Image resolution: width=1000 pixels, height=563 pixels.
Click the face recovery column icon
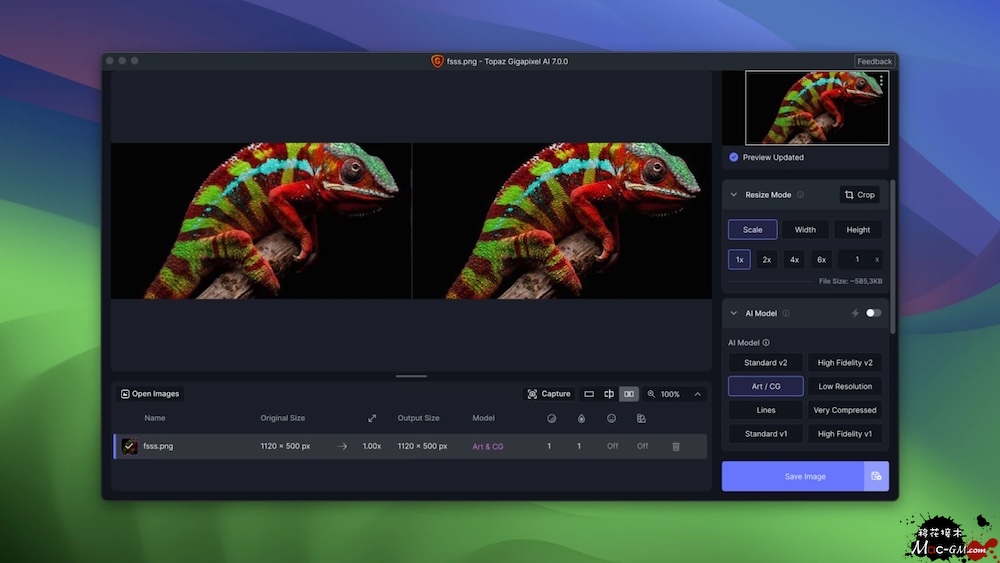click(x=612, y=418)
